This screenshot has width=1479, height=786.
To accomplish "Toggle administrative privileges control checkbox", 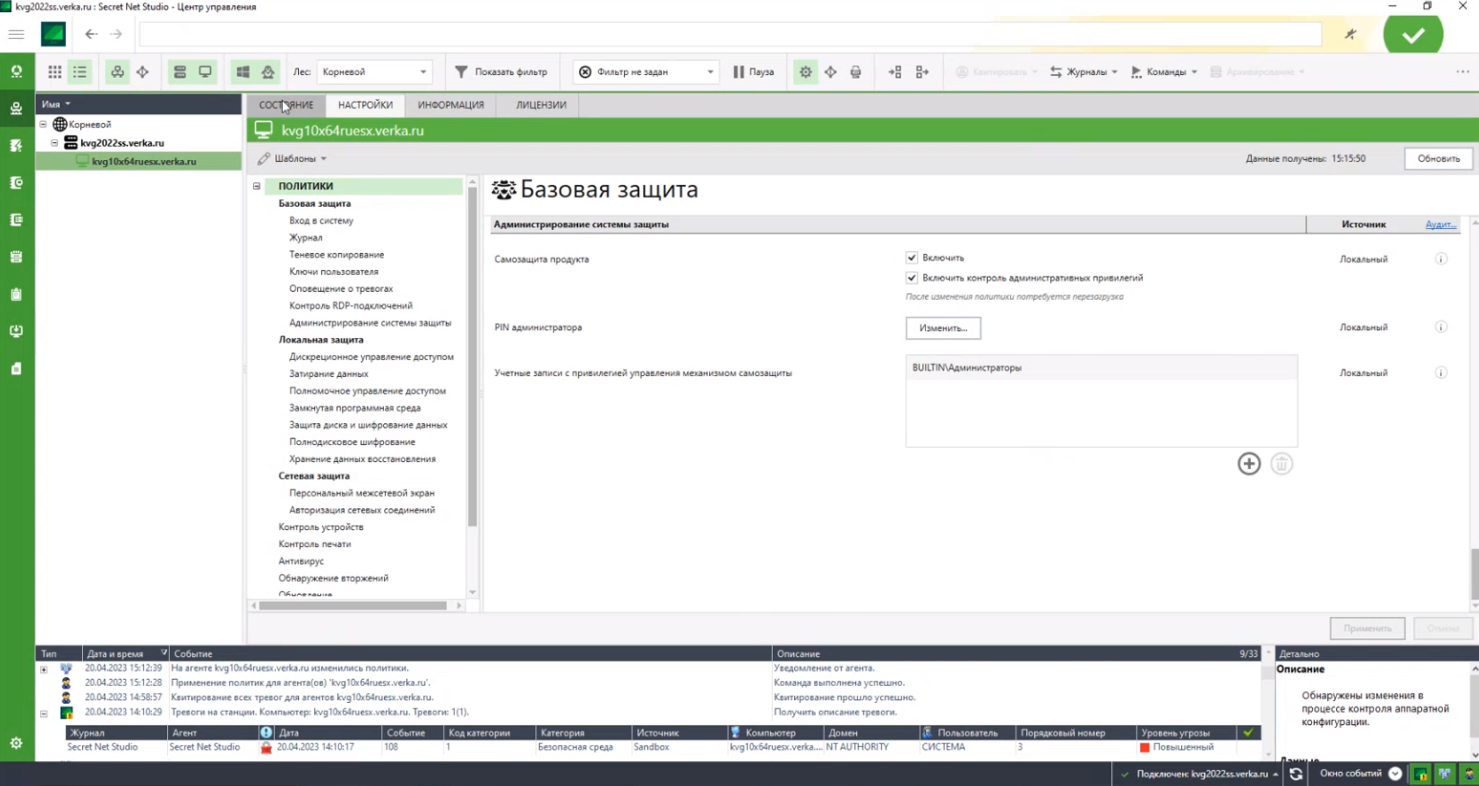I will pyautogui.click(x=911, y=278).
